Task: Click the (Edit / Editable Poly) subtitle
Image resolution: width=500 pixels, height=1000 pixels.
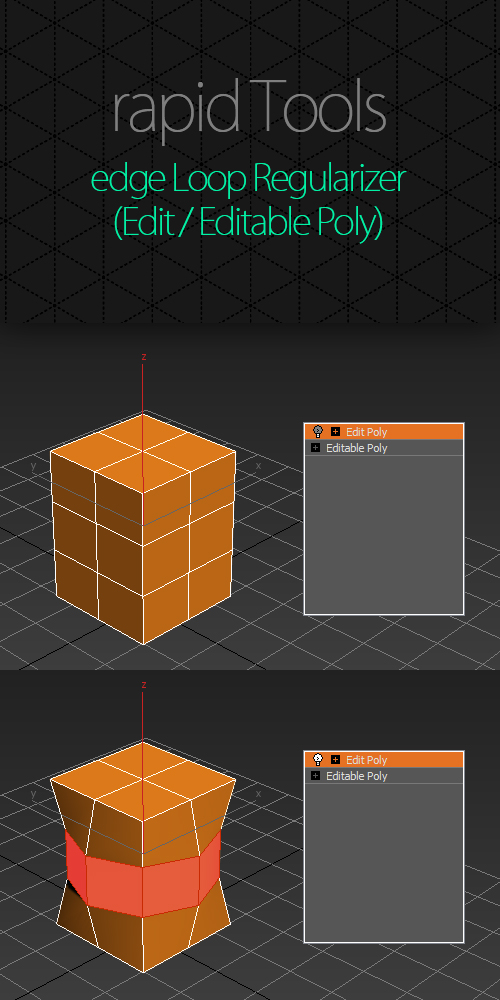Action: (249, 222)
